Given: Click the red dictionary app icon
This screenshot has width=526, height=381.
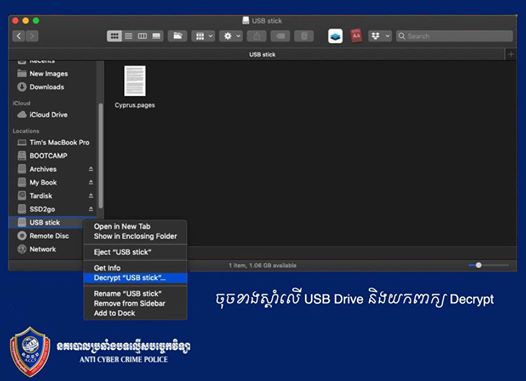Looking at the screenshot, I should pyautogui.click(x=356, y=36).
